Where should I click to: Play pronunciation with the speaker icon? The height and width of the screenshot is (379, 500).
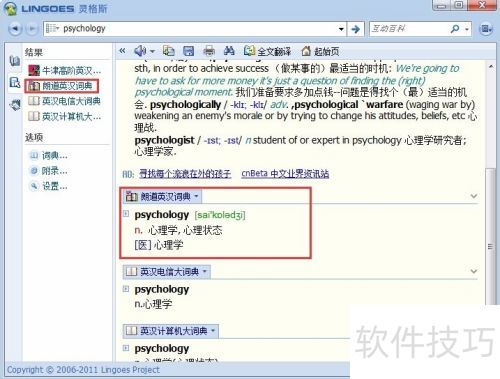140,51
